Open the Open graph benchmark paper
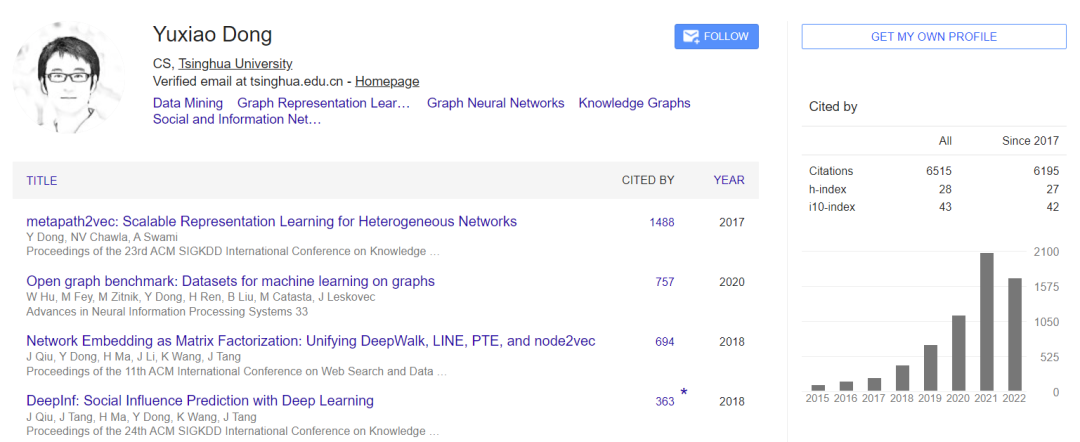 [230, 282]
